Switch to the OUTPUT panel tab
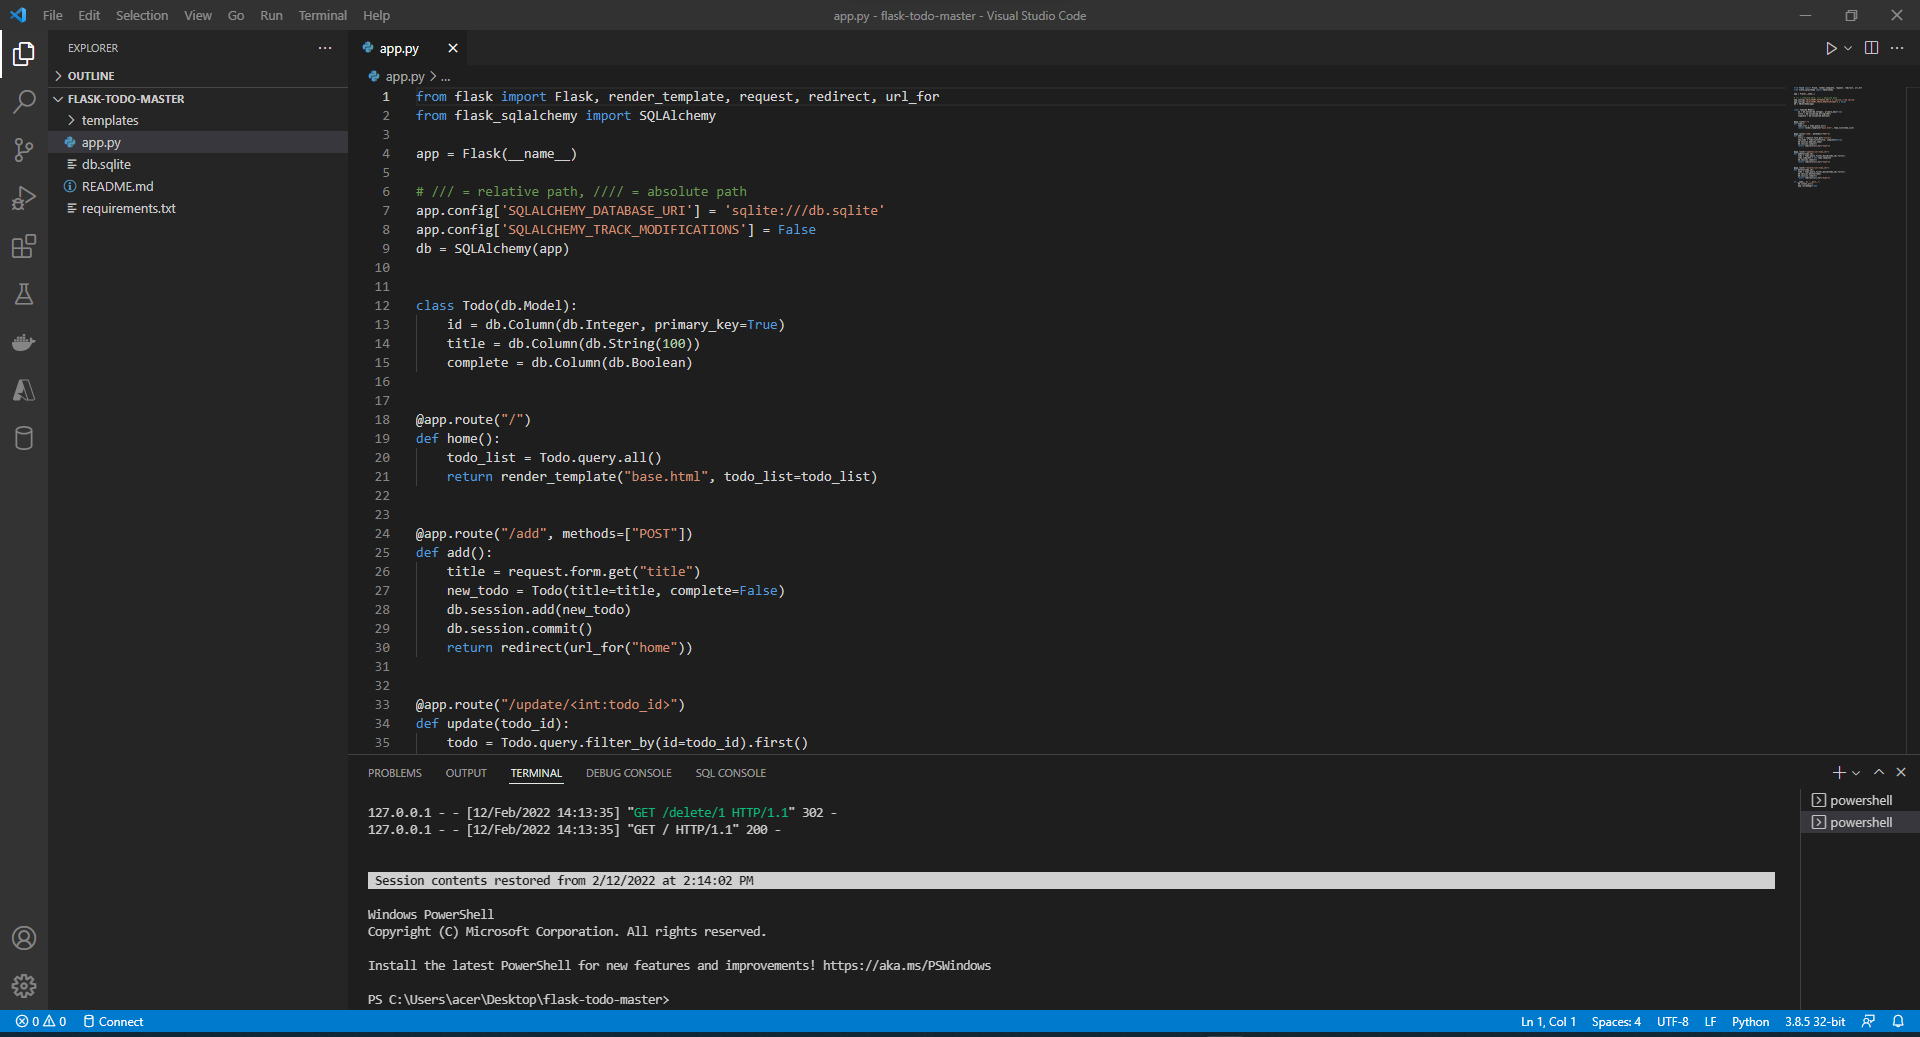Image resolution: width=1920 pixels, height=1037 pixels. tap(466, 773)
